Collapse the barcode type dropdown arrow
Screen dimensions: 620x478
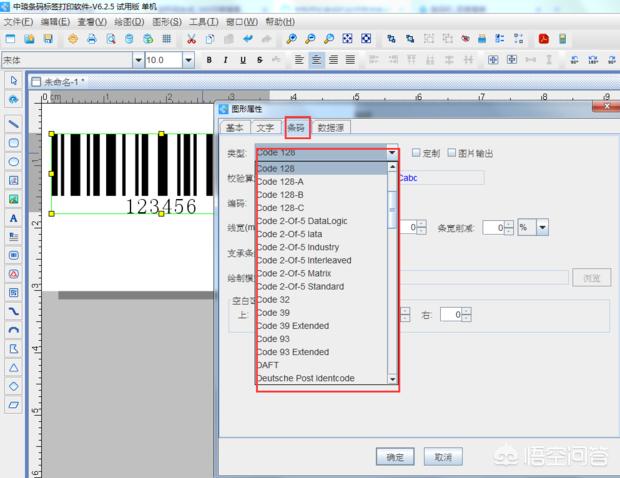point(392,153)
